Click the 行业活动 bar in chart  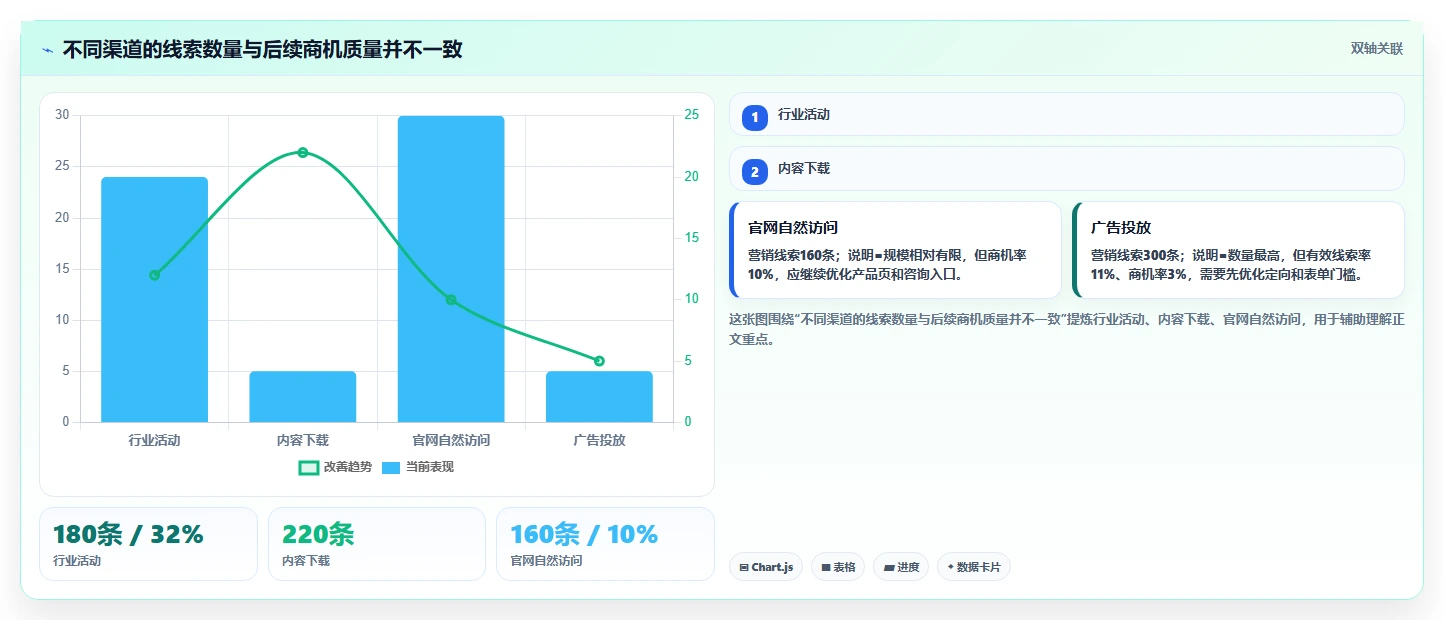[154, 299]
